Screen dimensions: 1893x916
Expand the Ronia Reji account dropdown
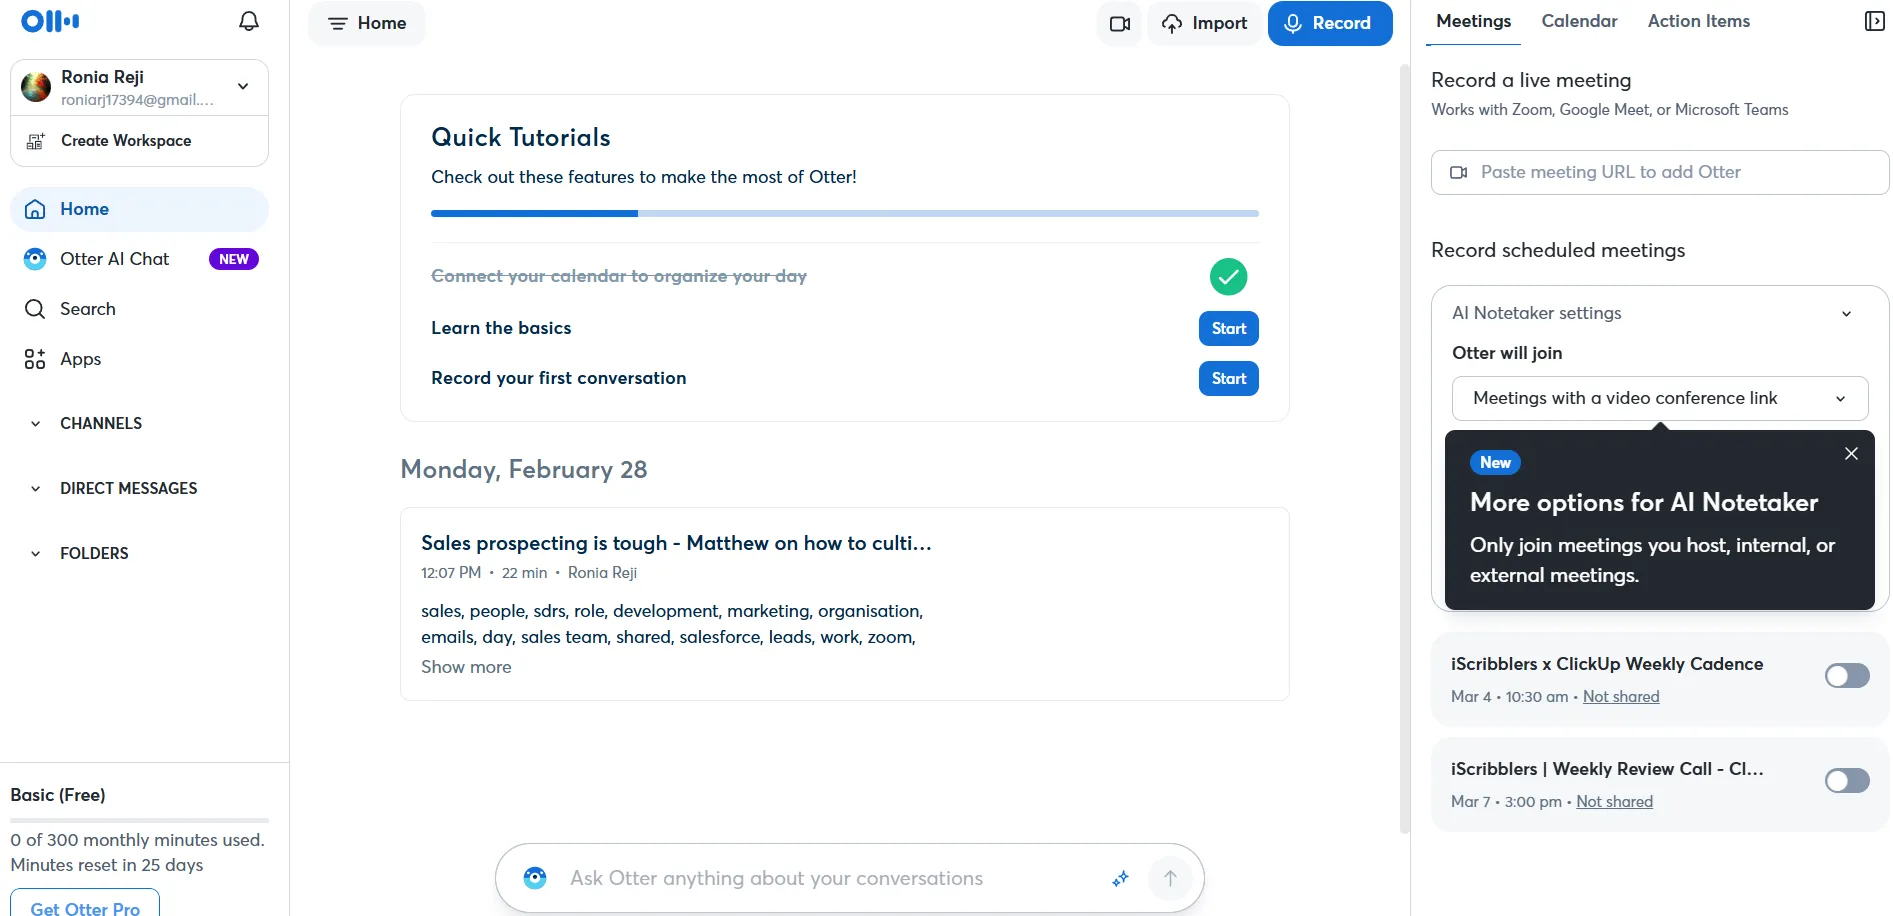(243, 86)
